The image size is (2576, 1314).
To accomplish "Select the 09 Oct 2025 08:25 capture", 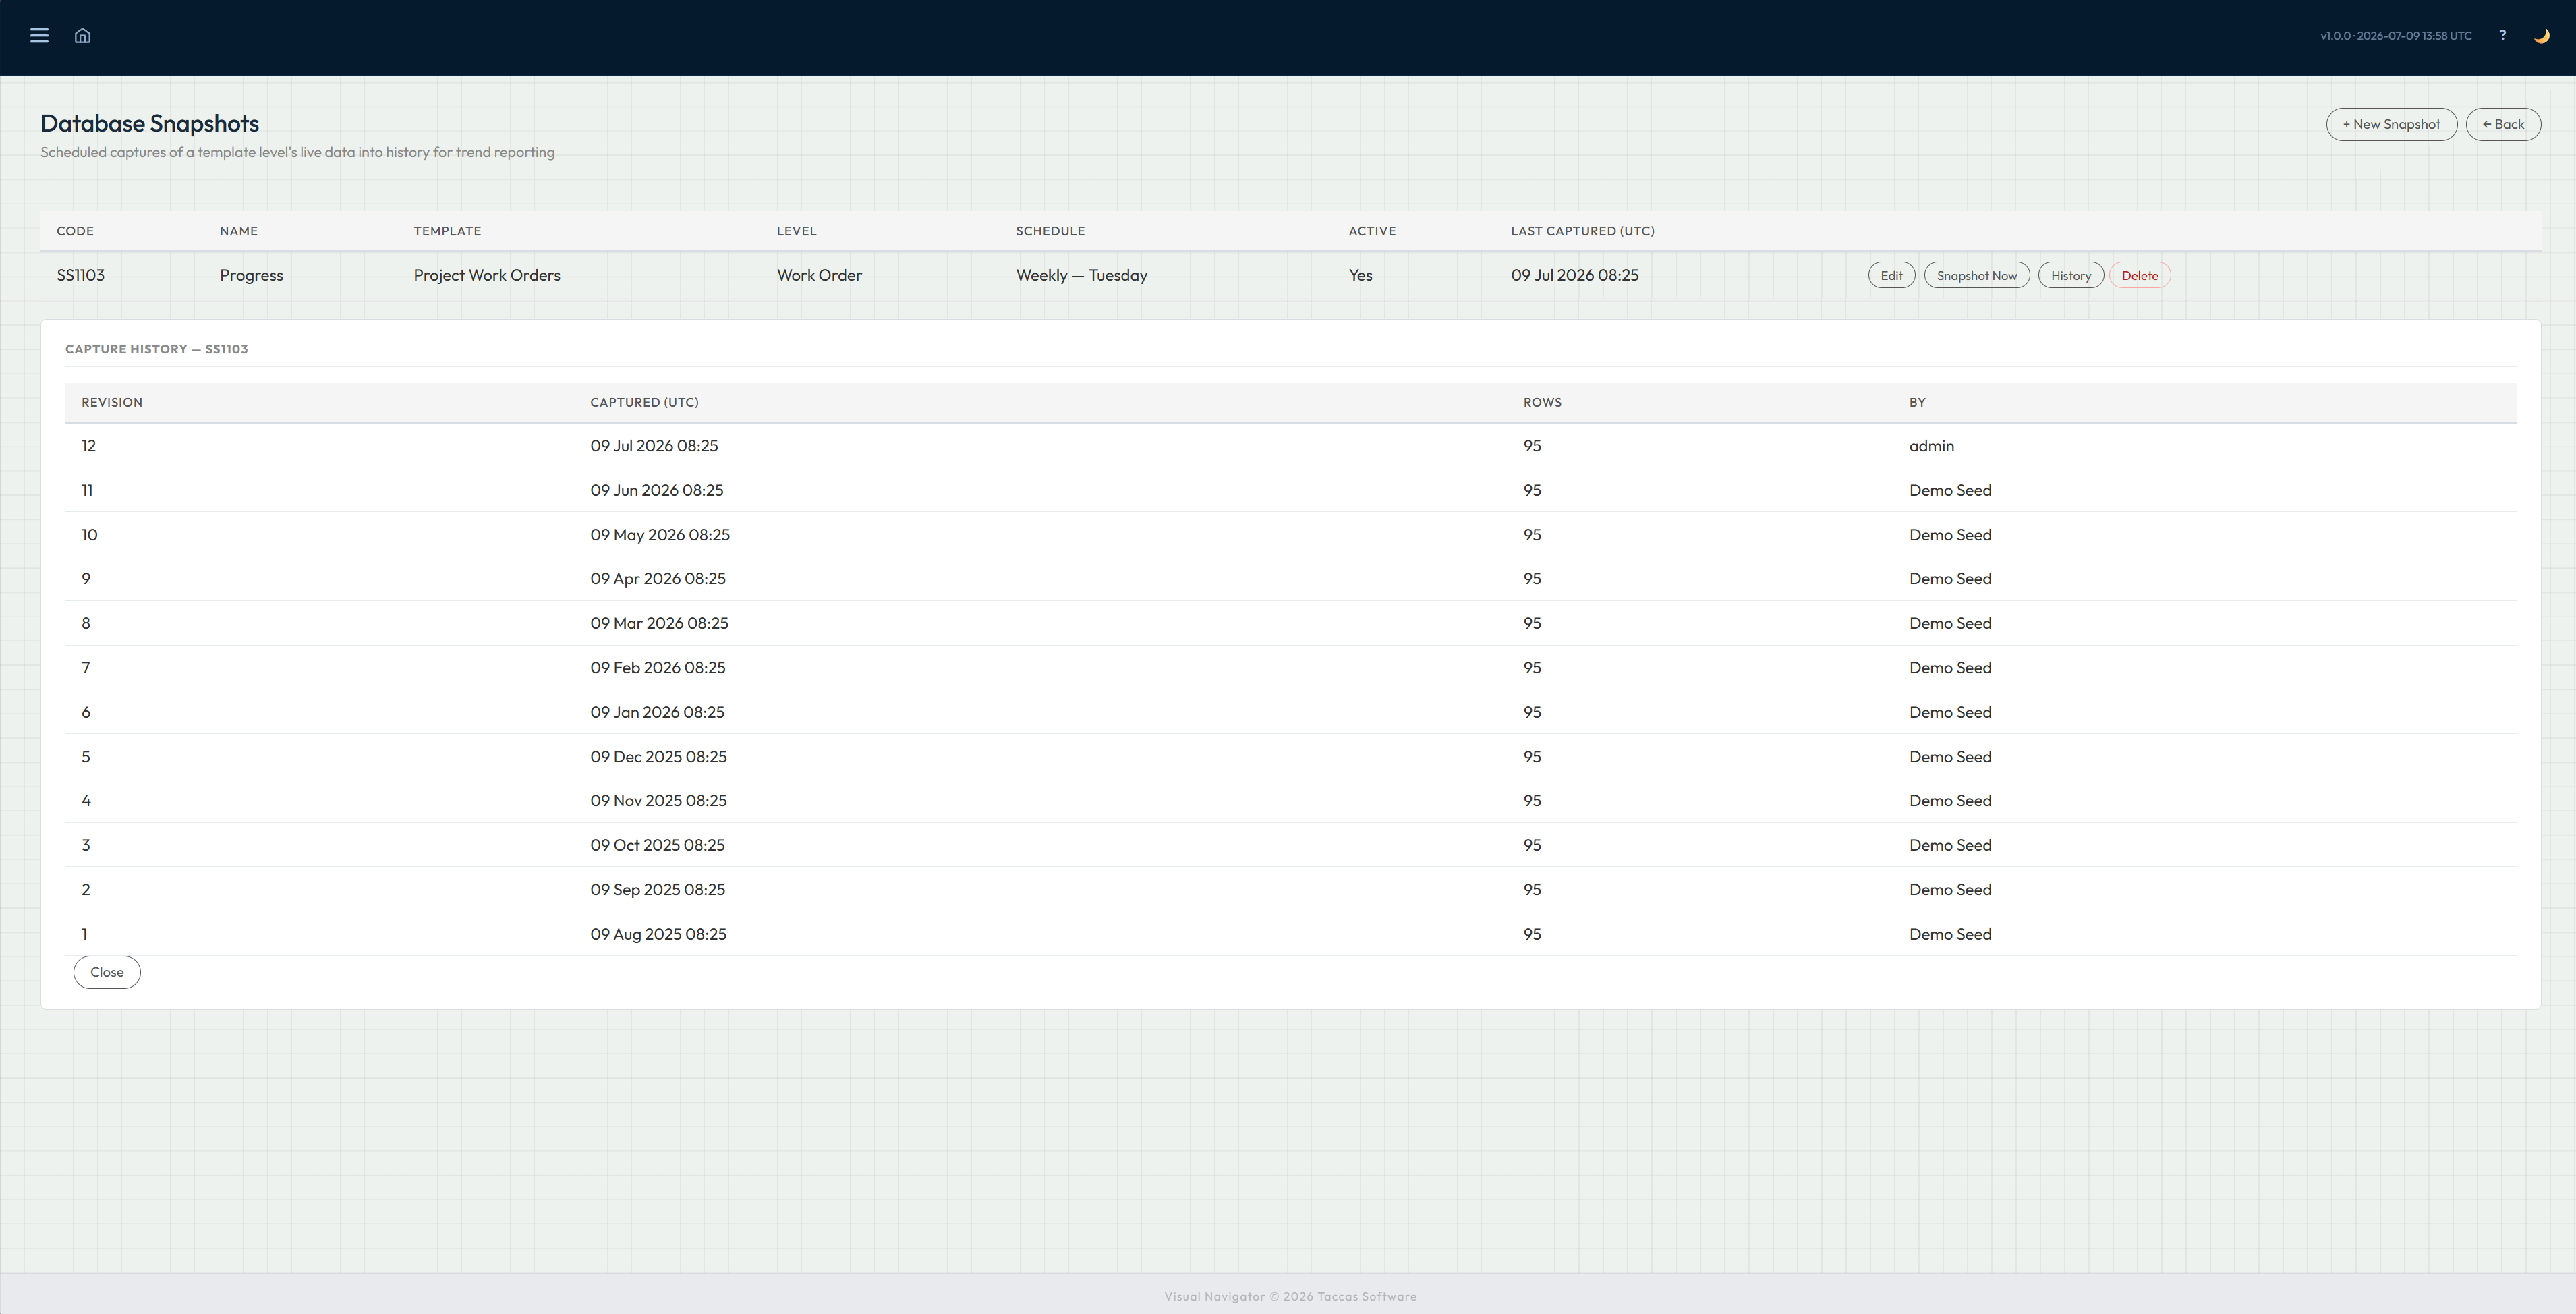I will point(657,845).
